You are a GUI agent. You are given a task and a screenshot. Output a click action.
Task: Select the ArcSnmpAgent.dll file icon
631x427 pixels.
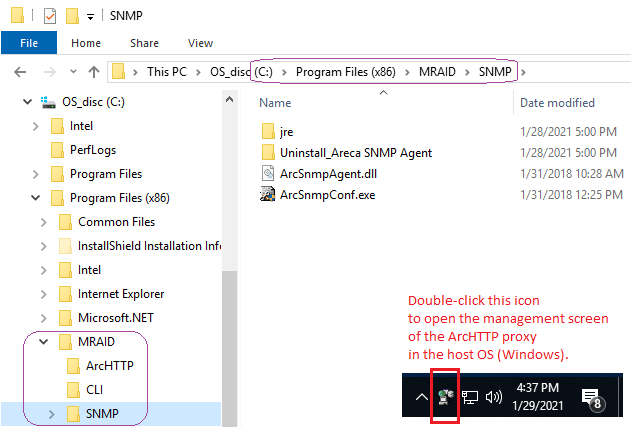pos(268,173)
